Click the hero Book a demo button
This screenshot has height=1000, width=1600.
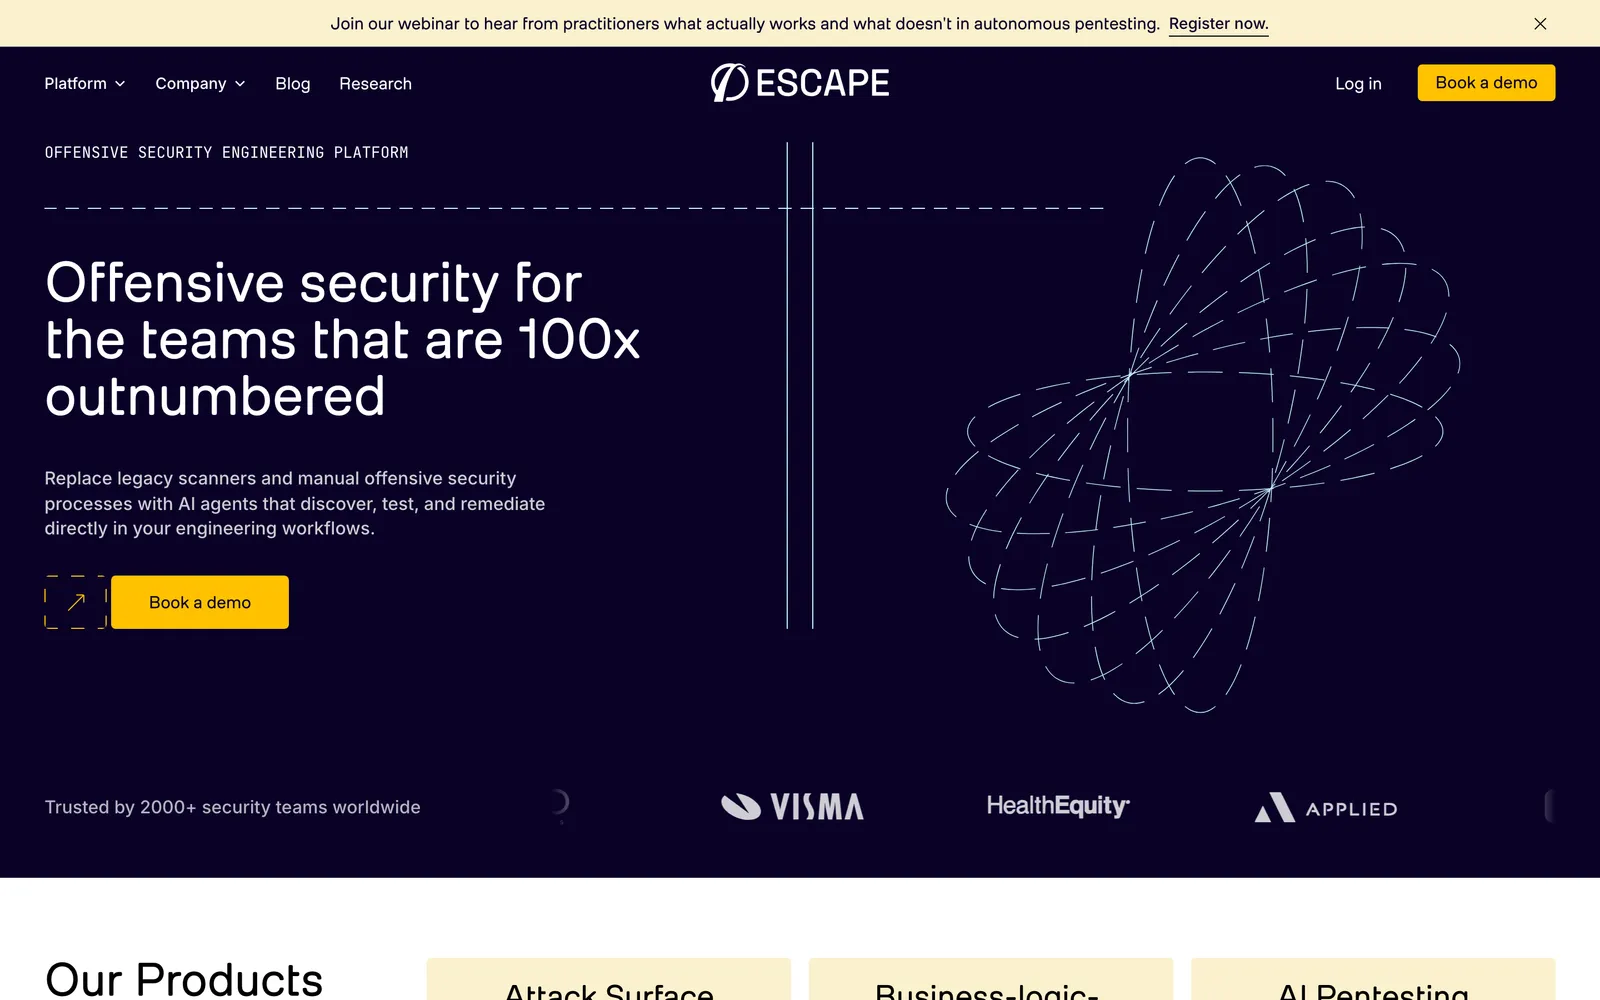pos(200,602)
